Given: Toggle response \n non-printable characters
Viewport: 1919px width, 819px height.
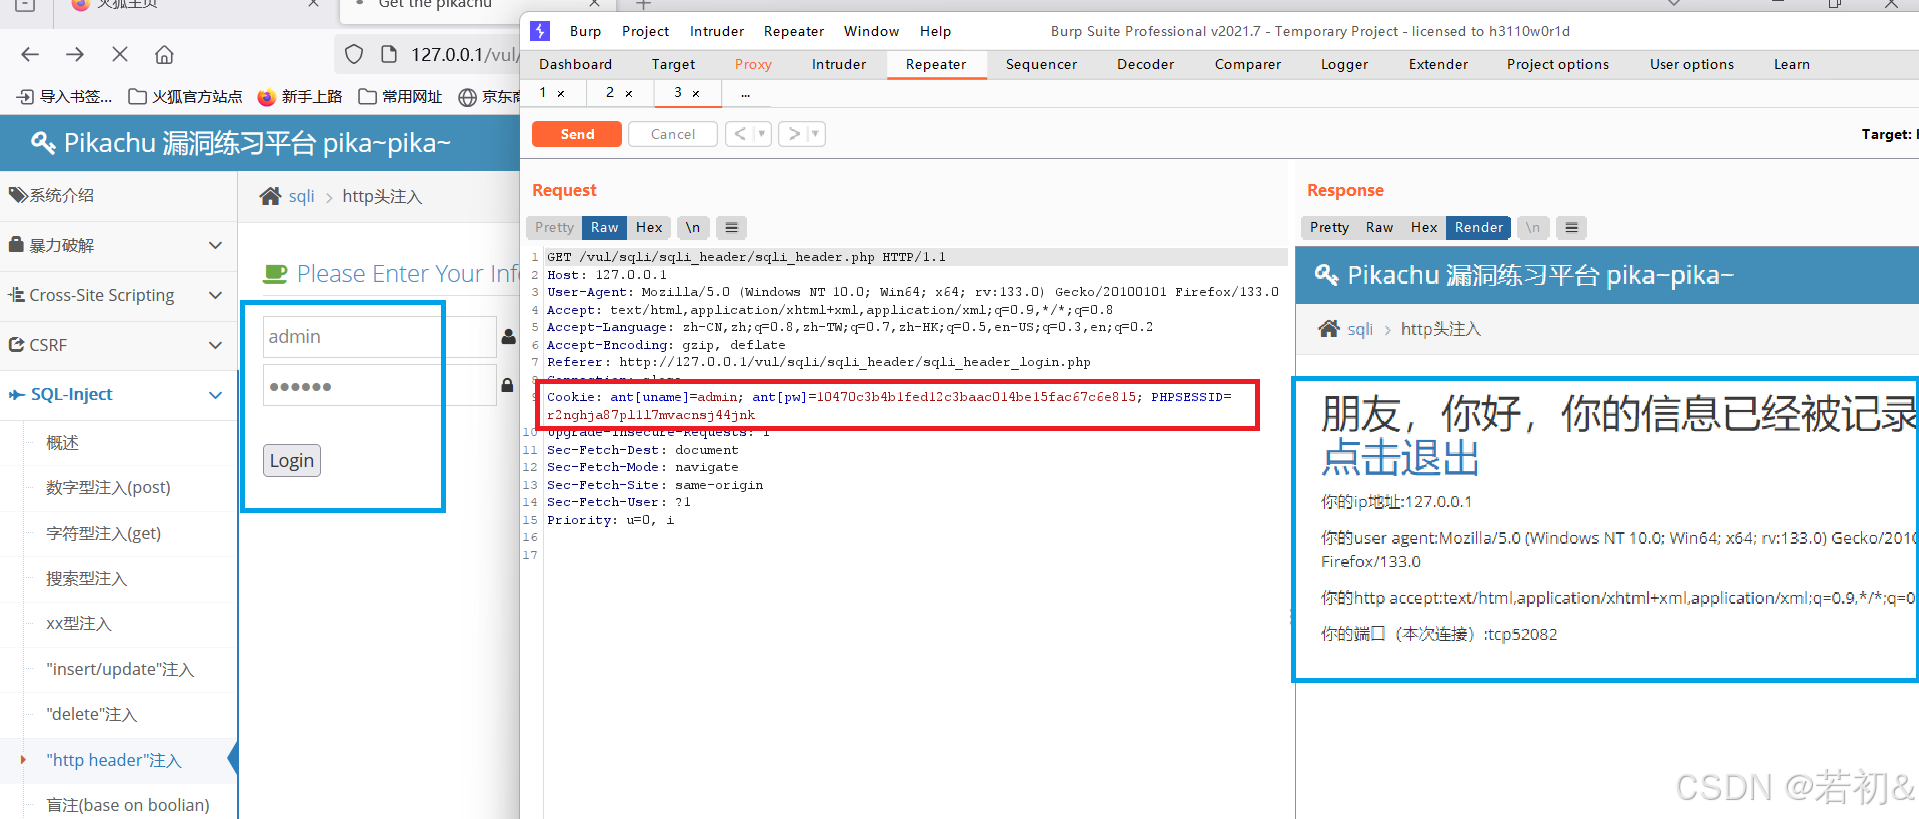Looking at the screenshot, I should (x=1533, y=228).
